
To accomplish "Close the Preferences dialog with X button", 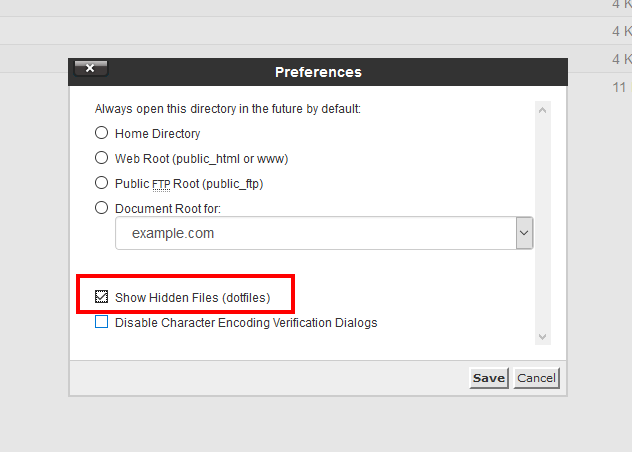I will coord(90,69).
